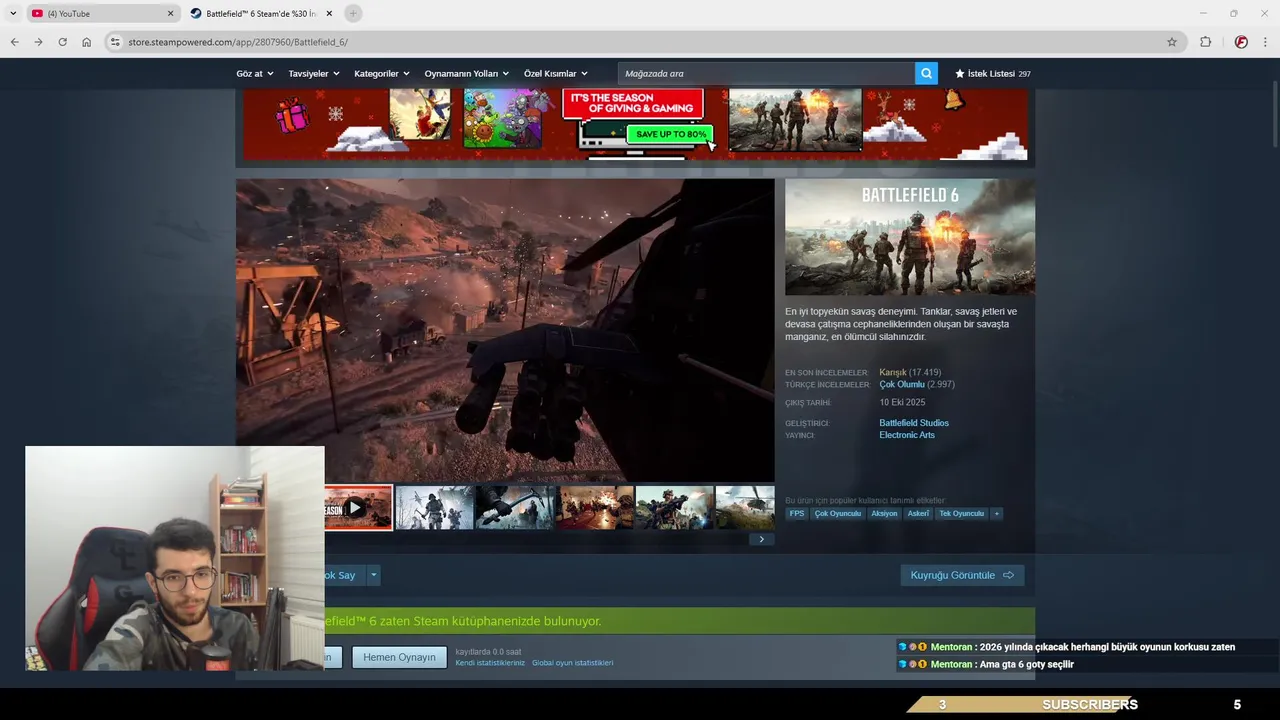Select the explosion fire screenshot thumbnail

tap(595, 508)
